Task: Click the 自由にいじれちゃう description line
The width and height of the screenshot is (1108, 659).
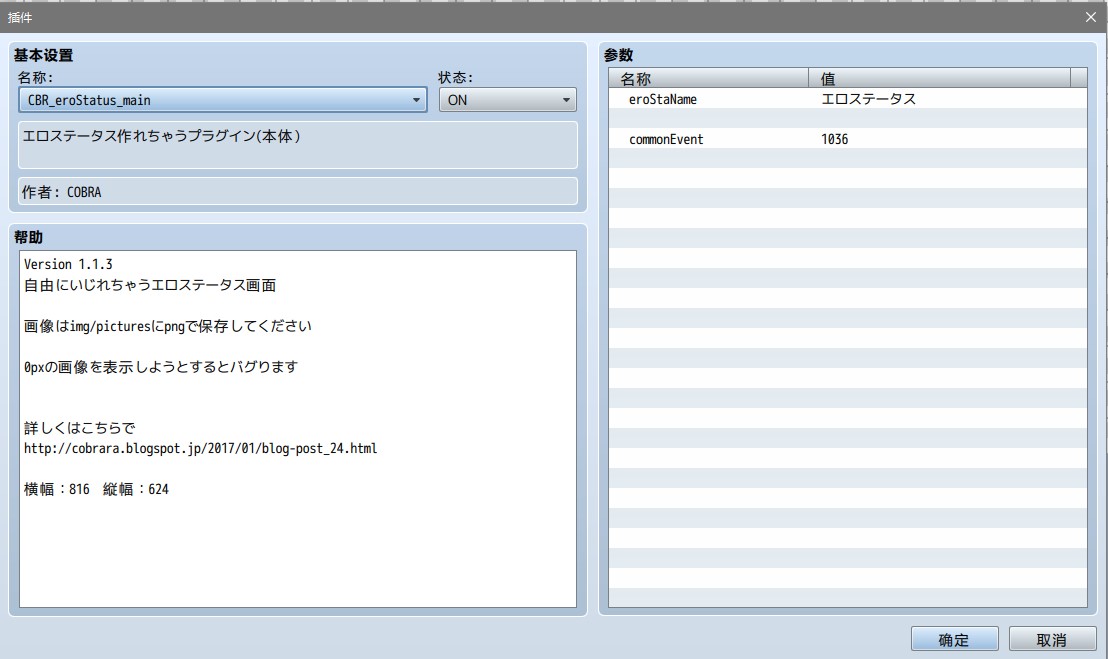Action: (150, 285)
